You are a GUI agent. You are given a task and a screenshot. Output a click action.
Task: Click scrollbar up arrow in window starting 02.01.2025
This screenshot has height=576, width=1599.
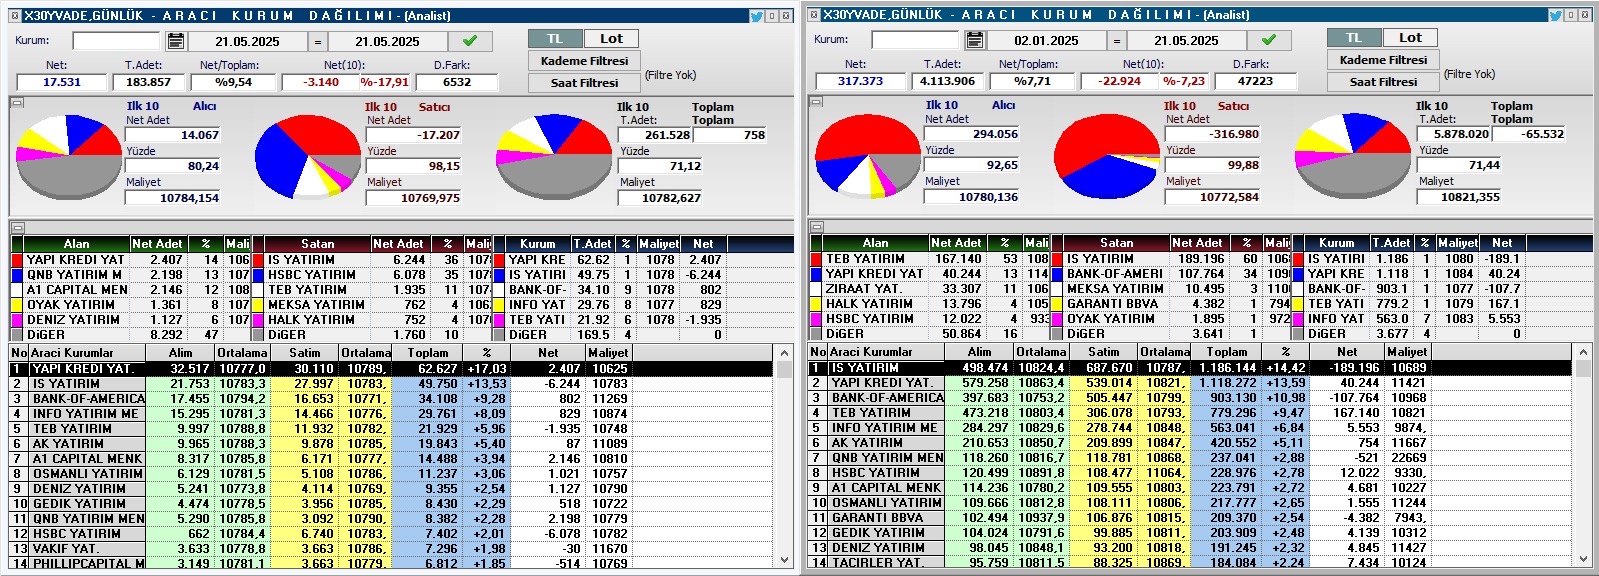click(x=1581, y=352)
